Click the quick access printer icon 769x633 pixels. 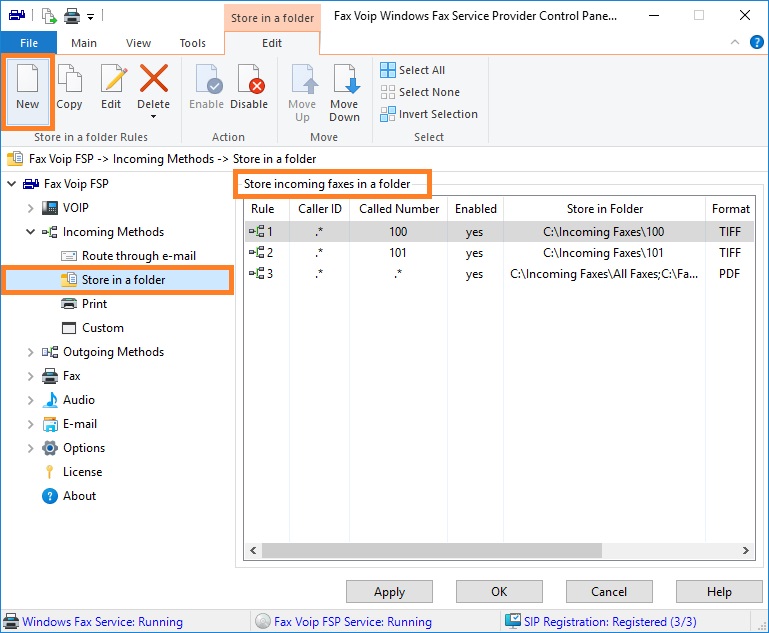coord(72,16)
